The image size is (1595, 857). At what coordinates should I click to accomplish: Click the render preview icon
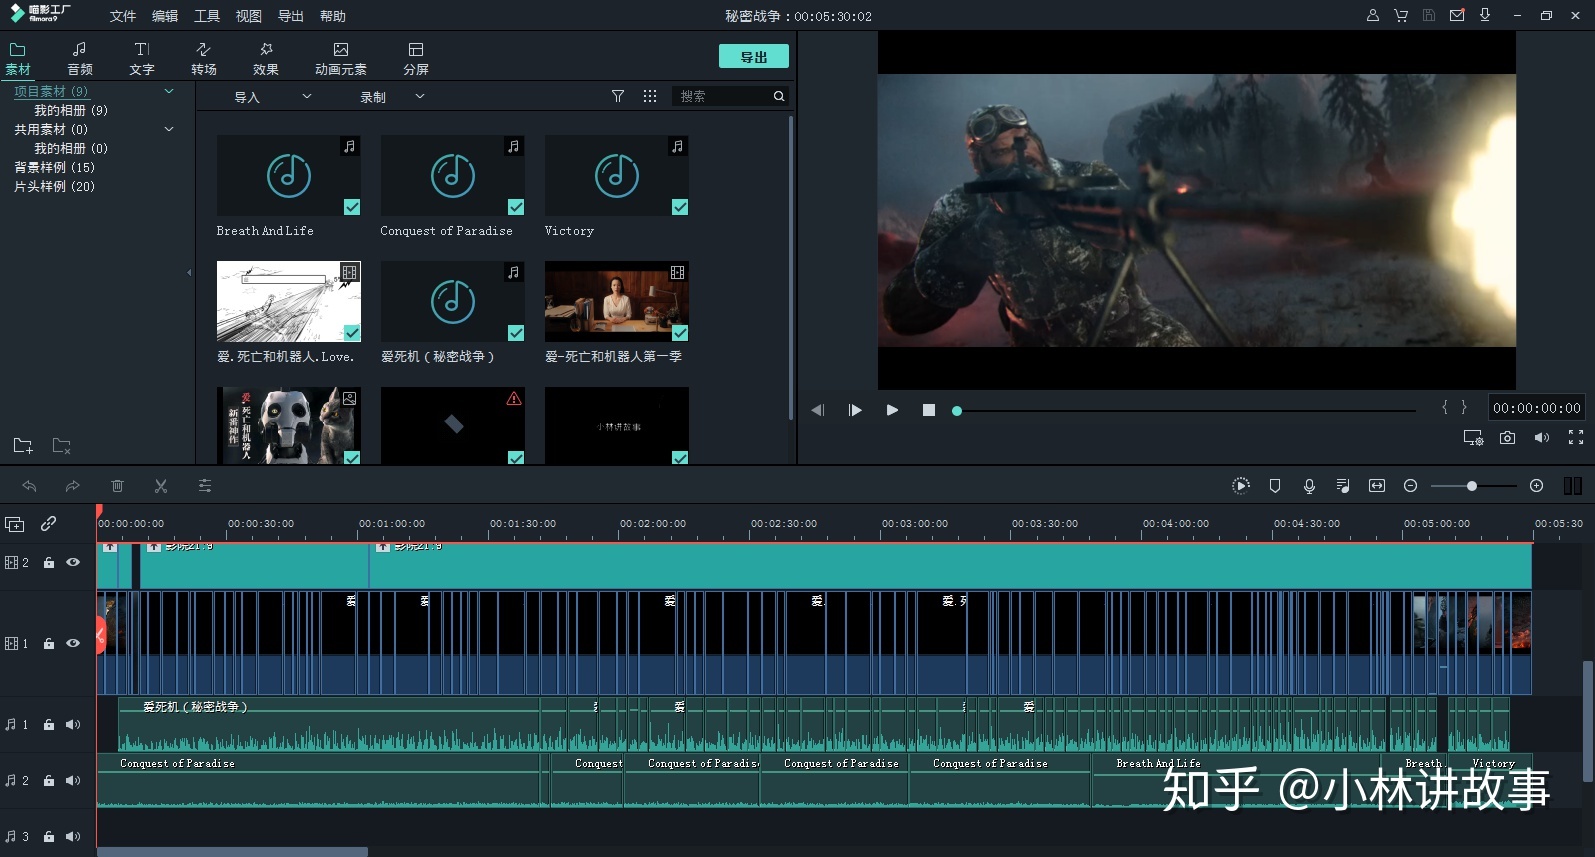pos(1241,486)
